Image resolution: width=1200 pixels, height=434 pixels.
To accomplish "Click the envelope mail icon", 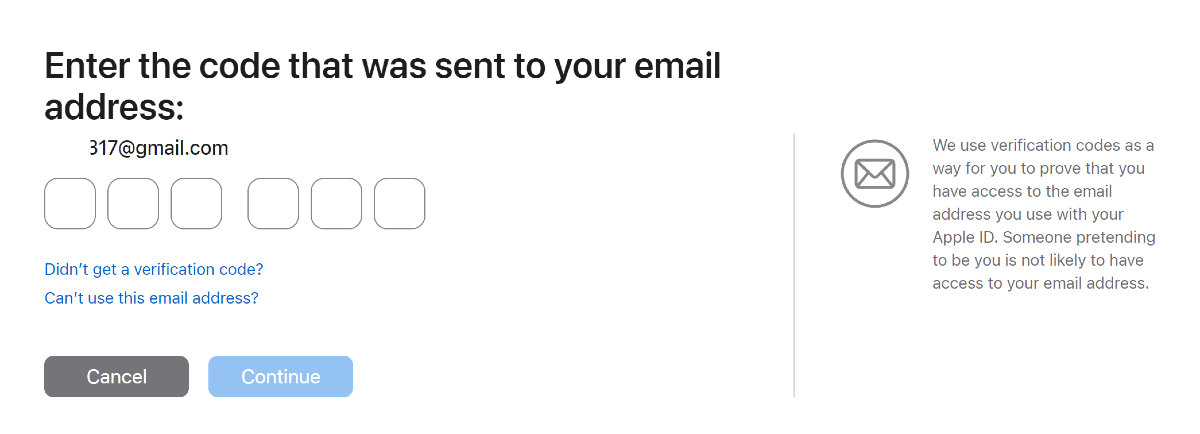I will [x=875, y=174].
